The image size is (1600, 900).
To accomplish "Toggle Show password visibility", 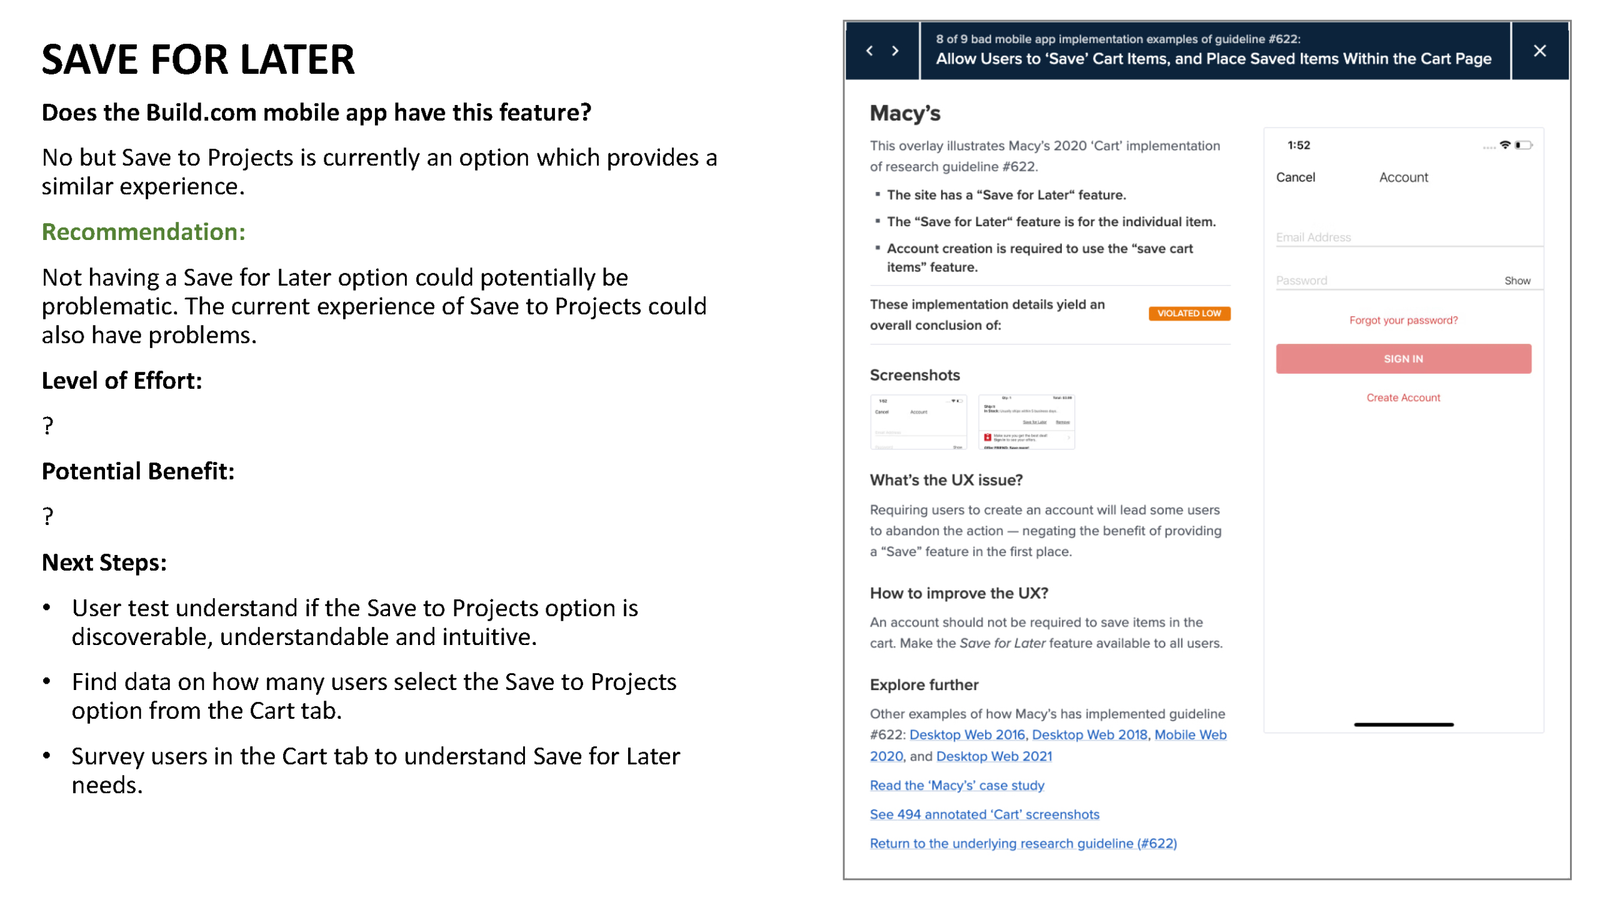I will (1517, 281).
